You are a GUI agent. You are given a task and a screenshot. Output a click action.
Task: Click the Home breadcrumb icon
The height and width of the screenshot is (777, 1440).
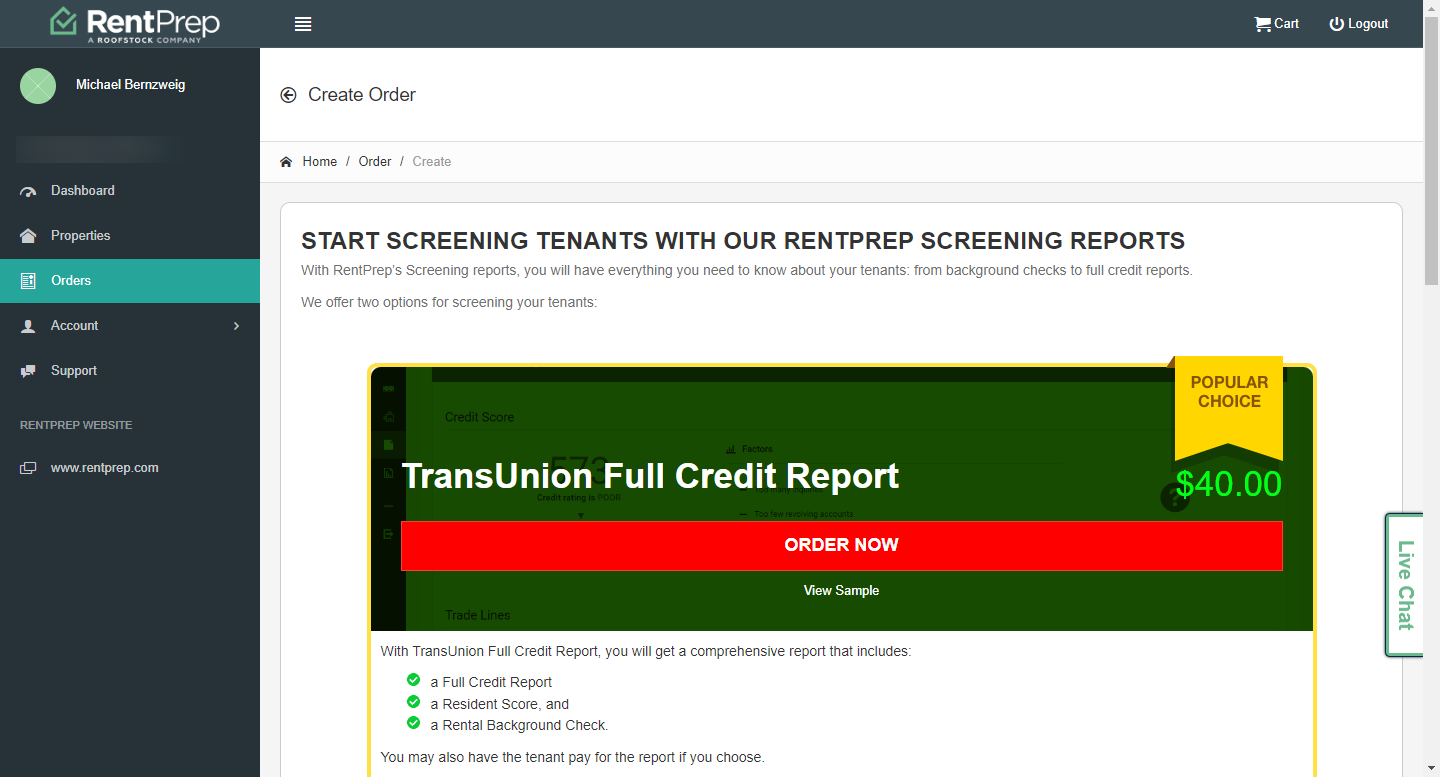coord(285,161)
